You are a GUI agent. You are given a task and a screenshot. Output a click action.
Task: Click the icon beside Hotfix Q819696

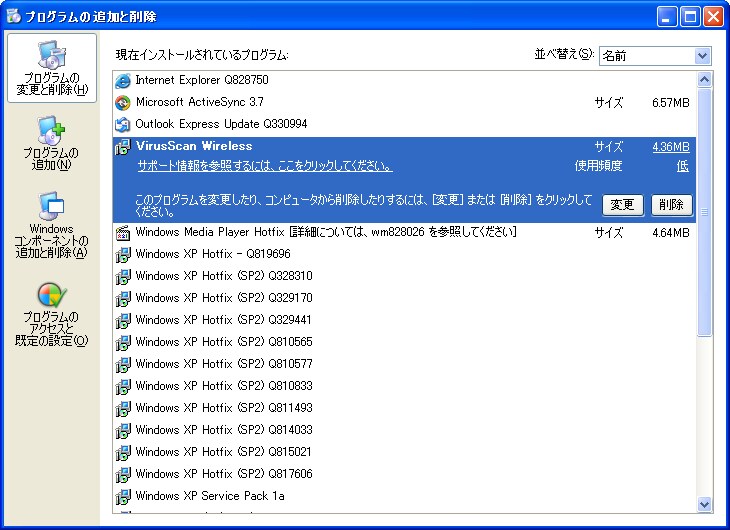click(x=123, y=254)
